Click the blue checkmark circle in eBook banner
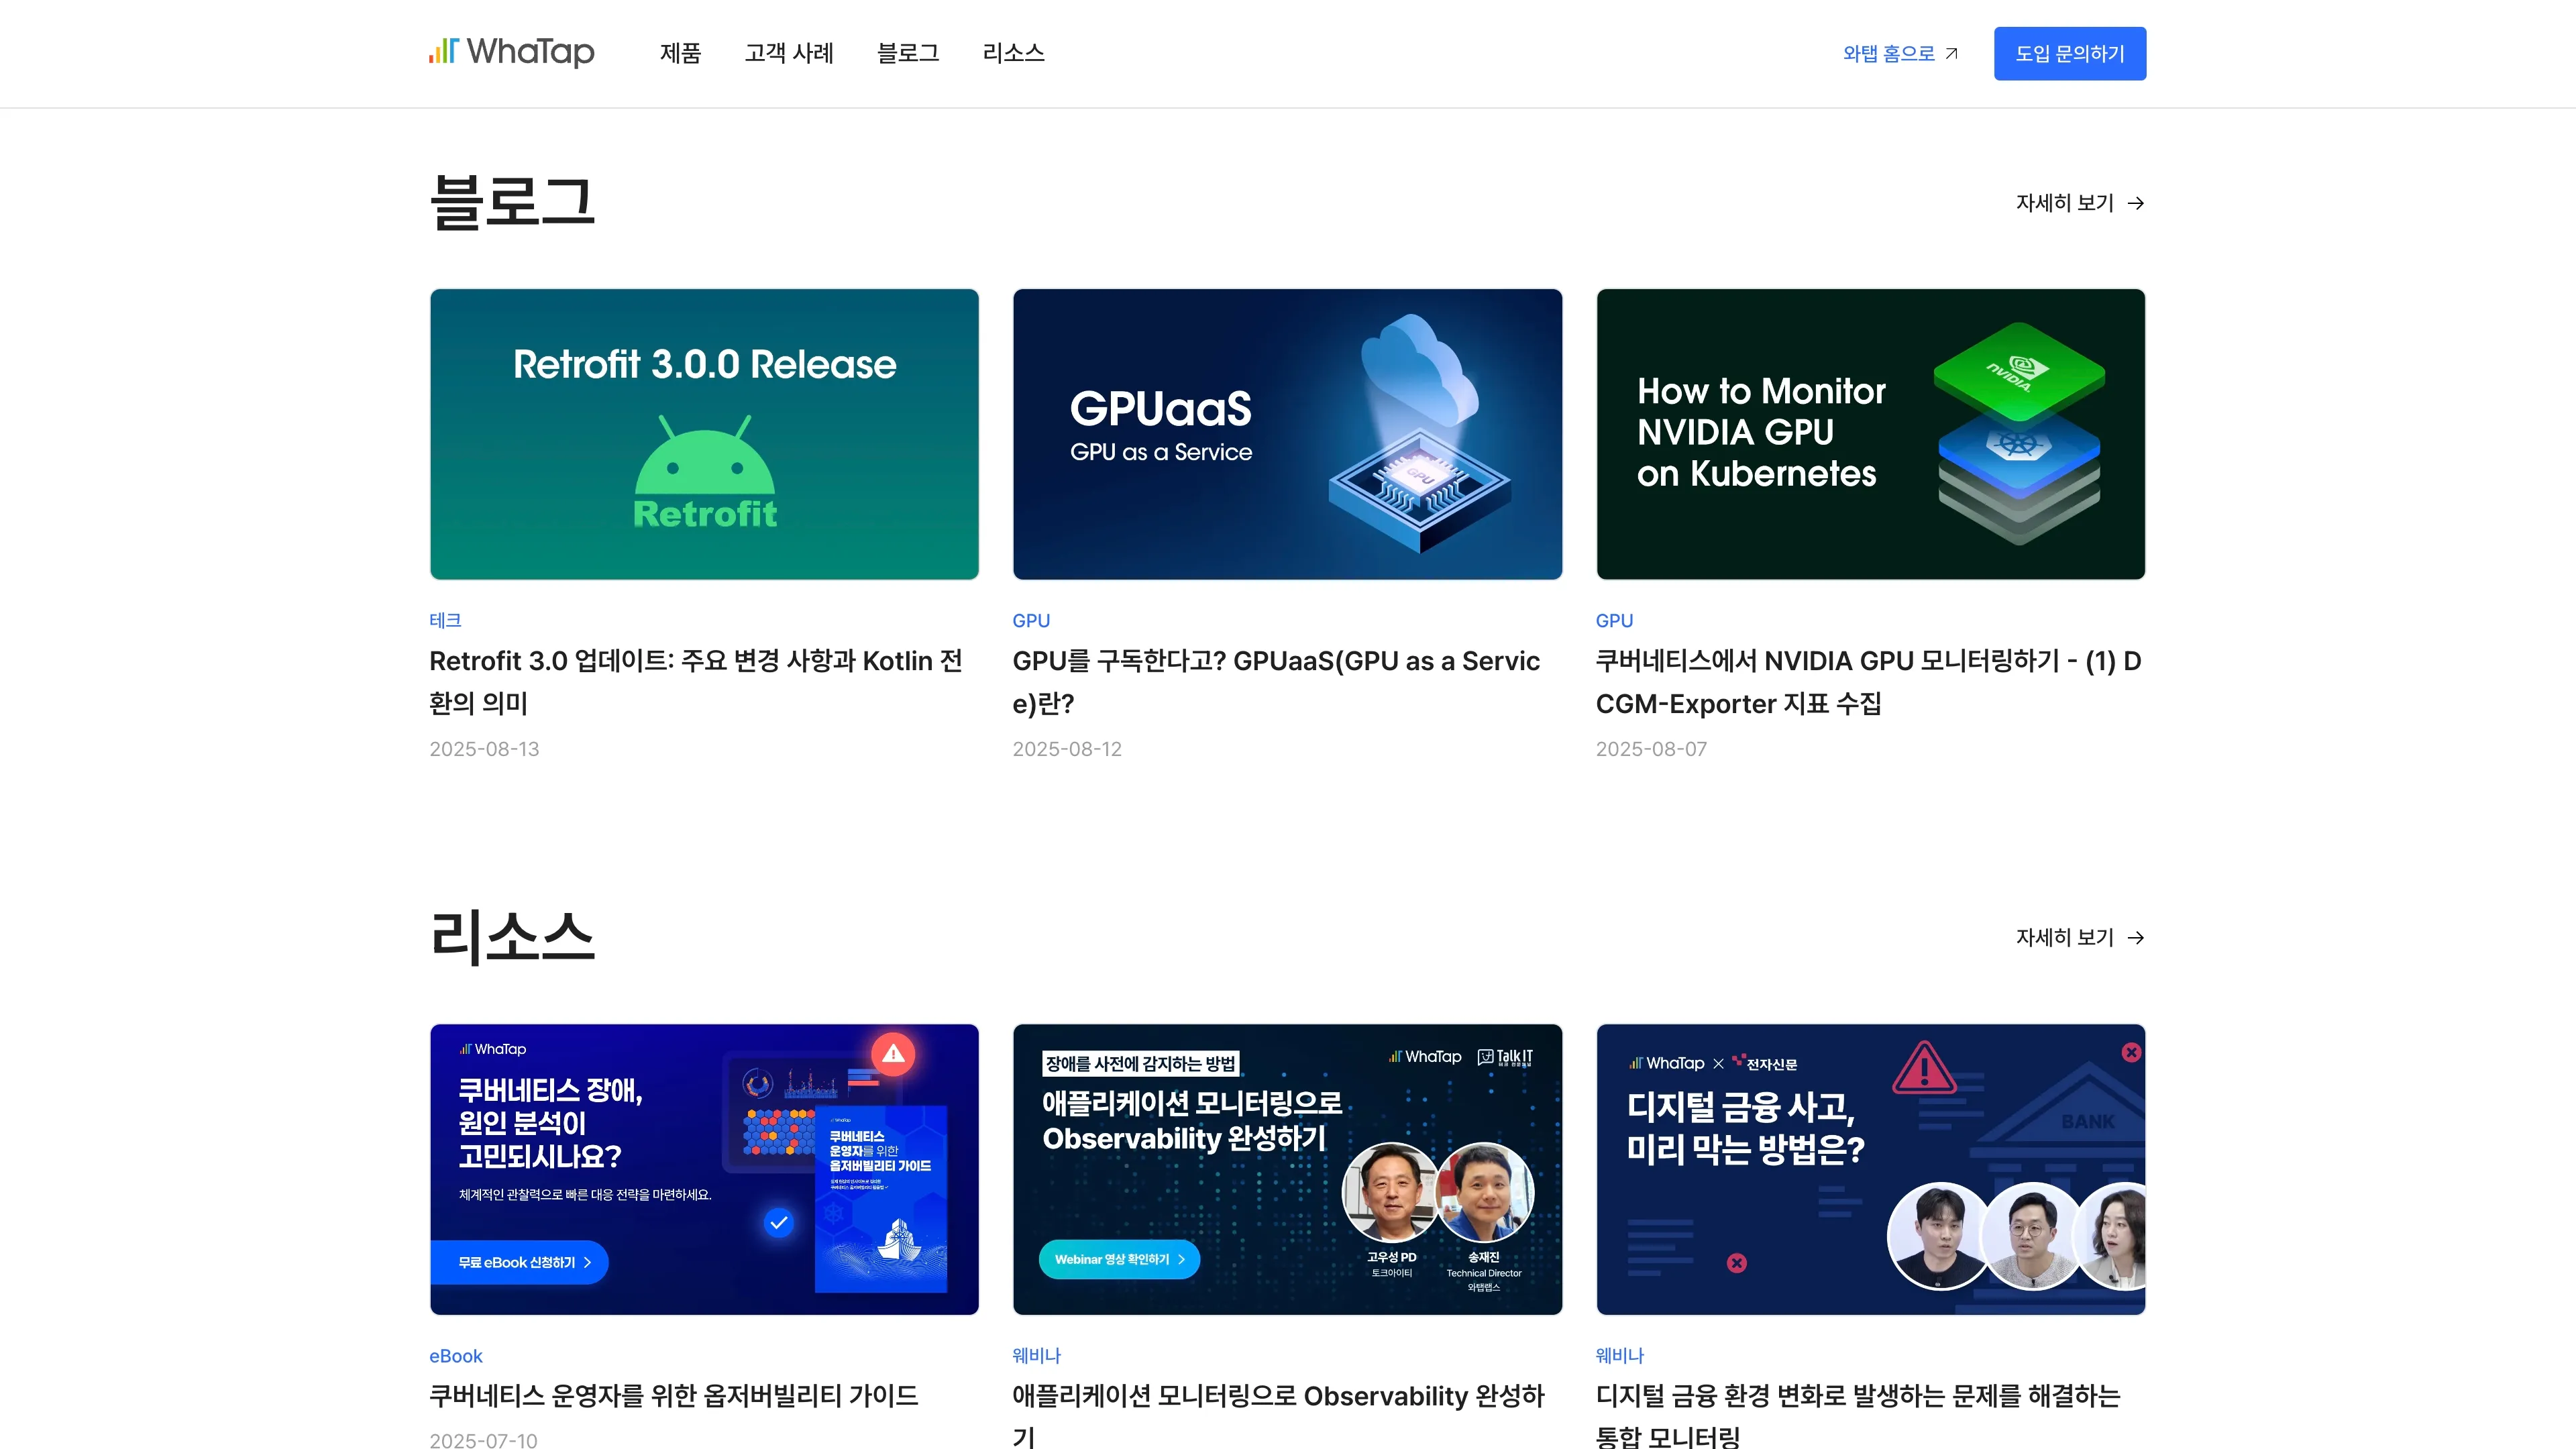This screenshot has height=1449, width=2576. pos(779,1222)
